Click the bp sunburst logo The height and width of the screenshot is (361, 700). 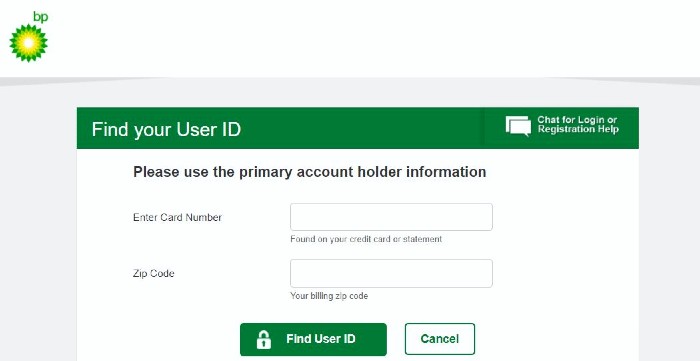click(x=29, y=43)
